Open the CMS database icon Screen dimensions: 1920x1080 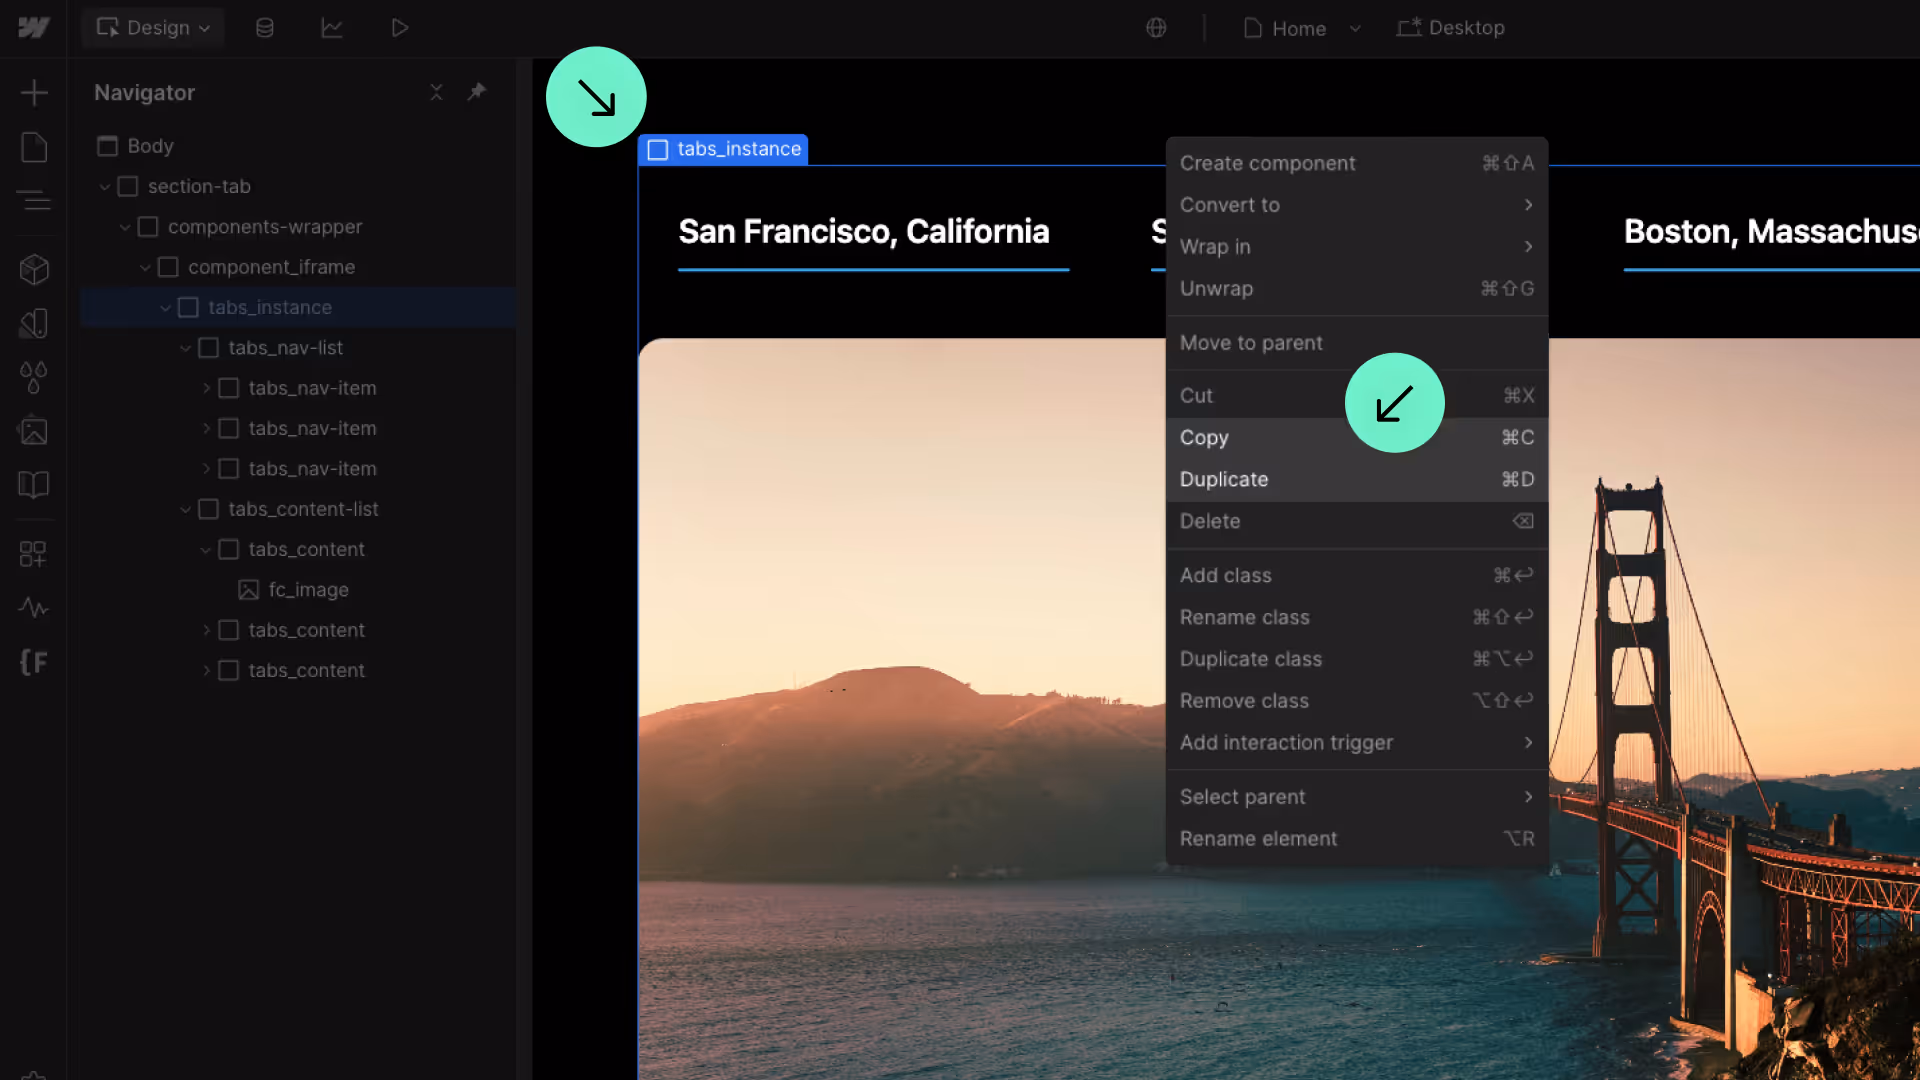click(265, 28)
